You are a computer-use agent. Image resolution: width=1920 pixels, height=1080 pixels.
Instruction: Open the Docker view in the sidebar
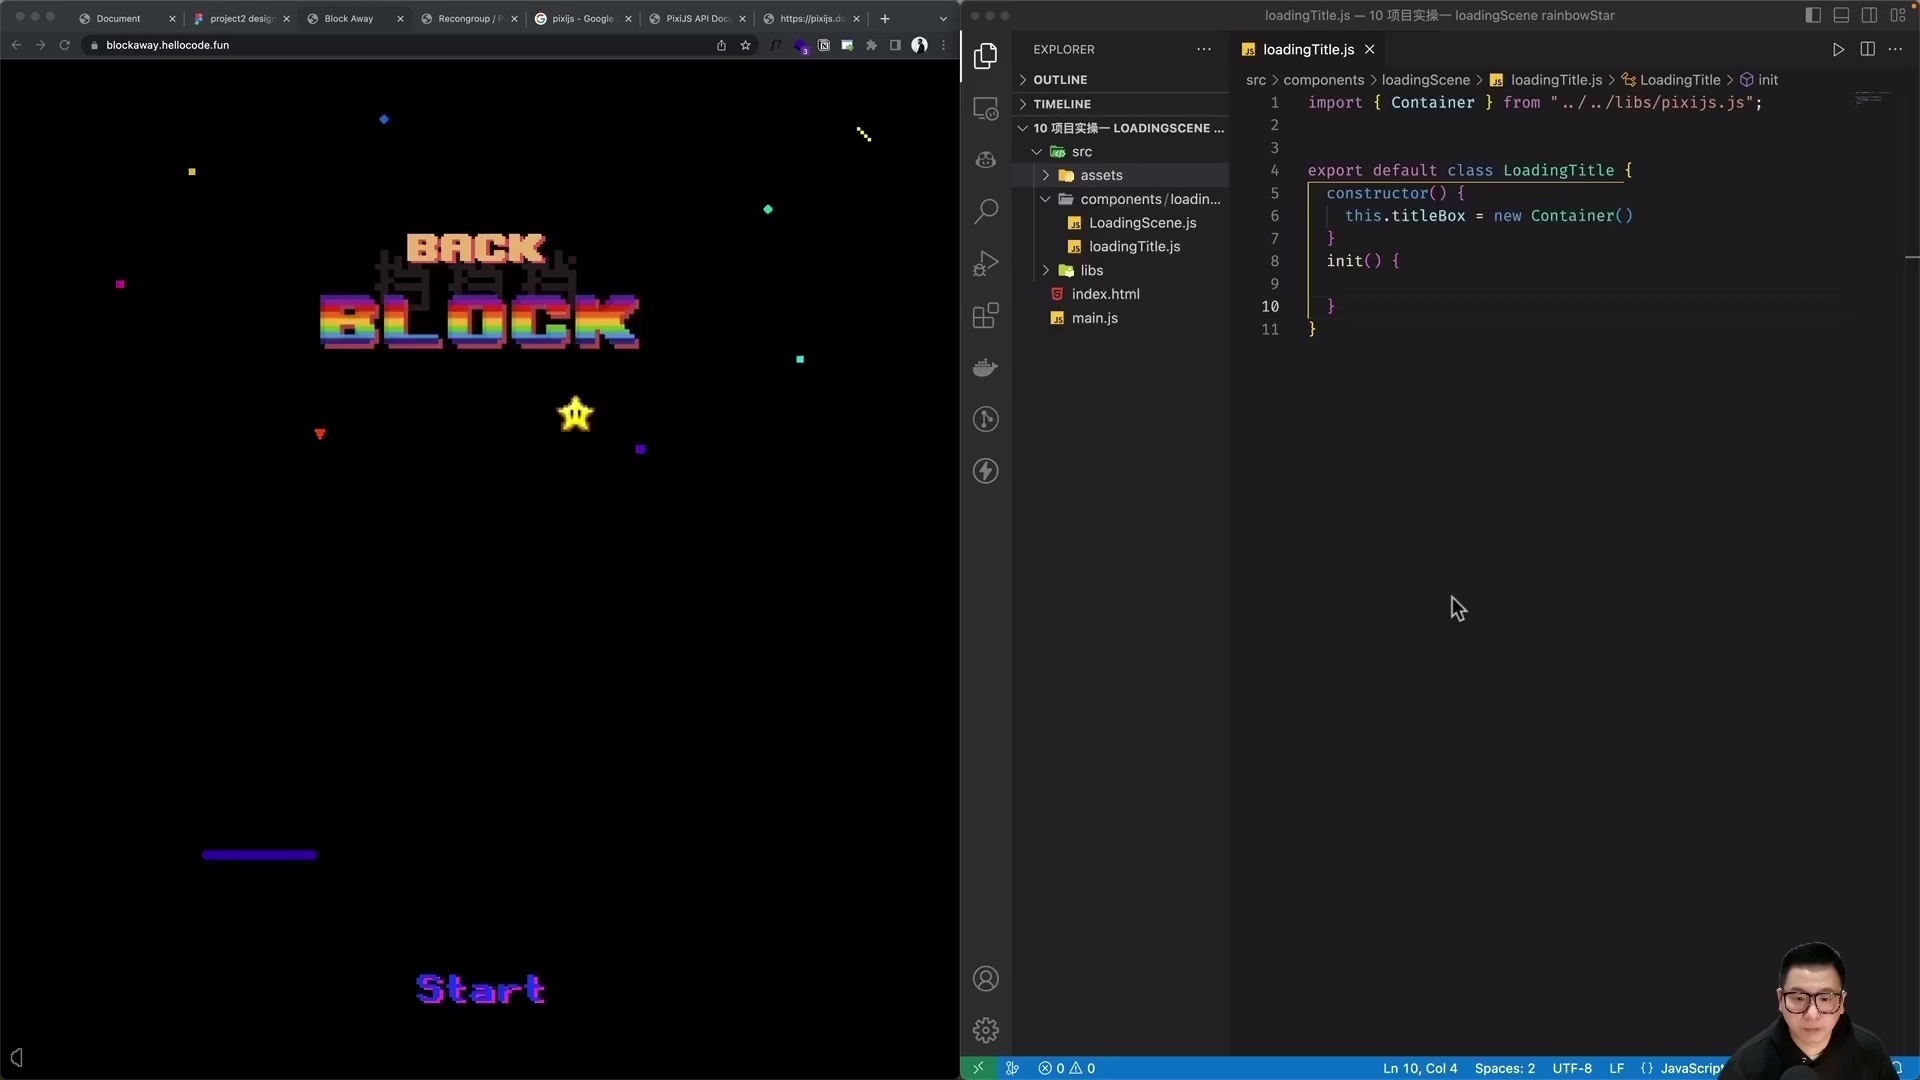(x=986, y=367)
